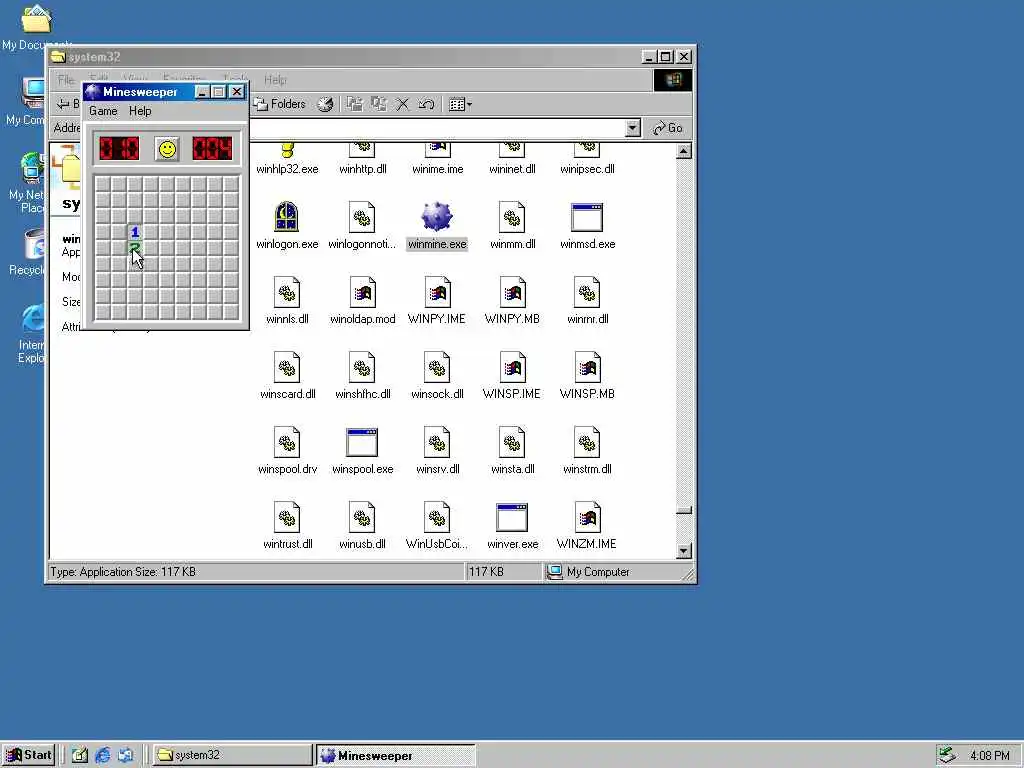Click the Move To toolbar icon
1024x768 pixels.
(354, 104)
